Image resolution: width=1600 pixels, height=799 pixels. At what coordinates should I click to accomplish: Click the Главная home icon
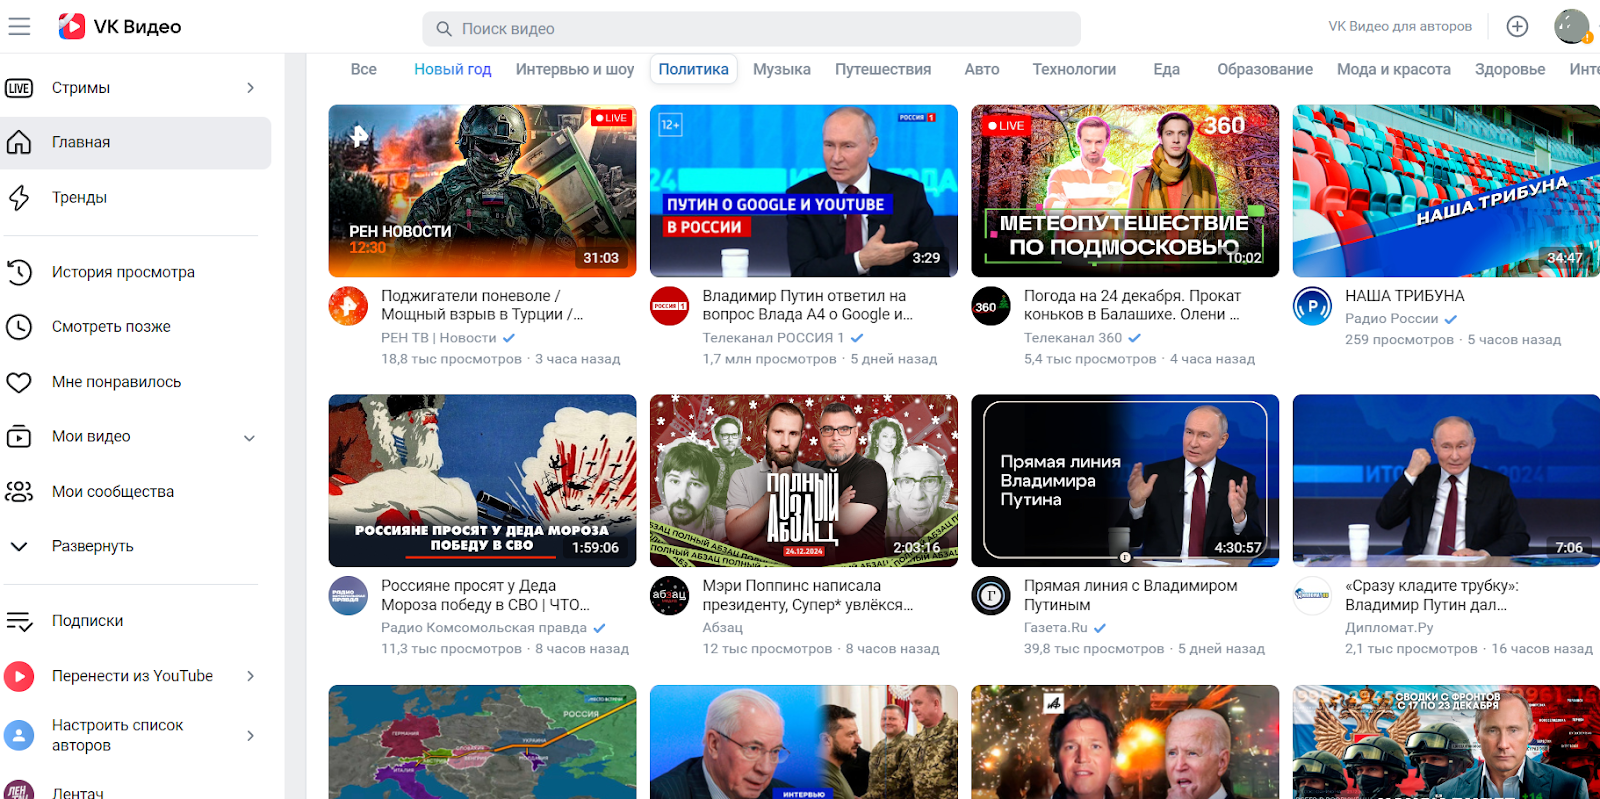click(19, 142)
